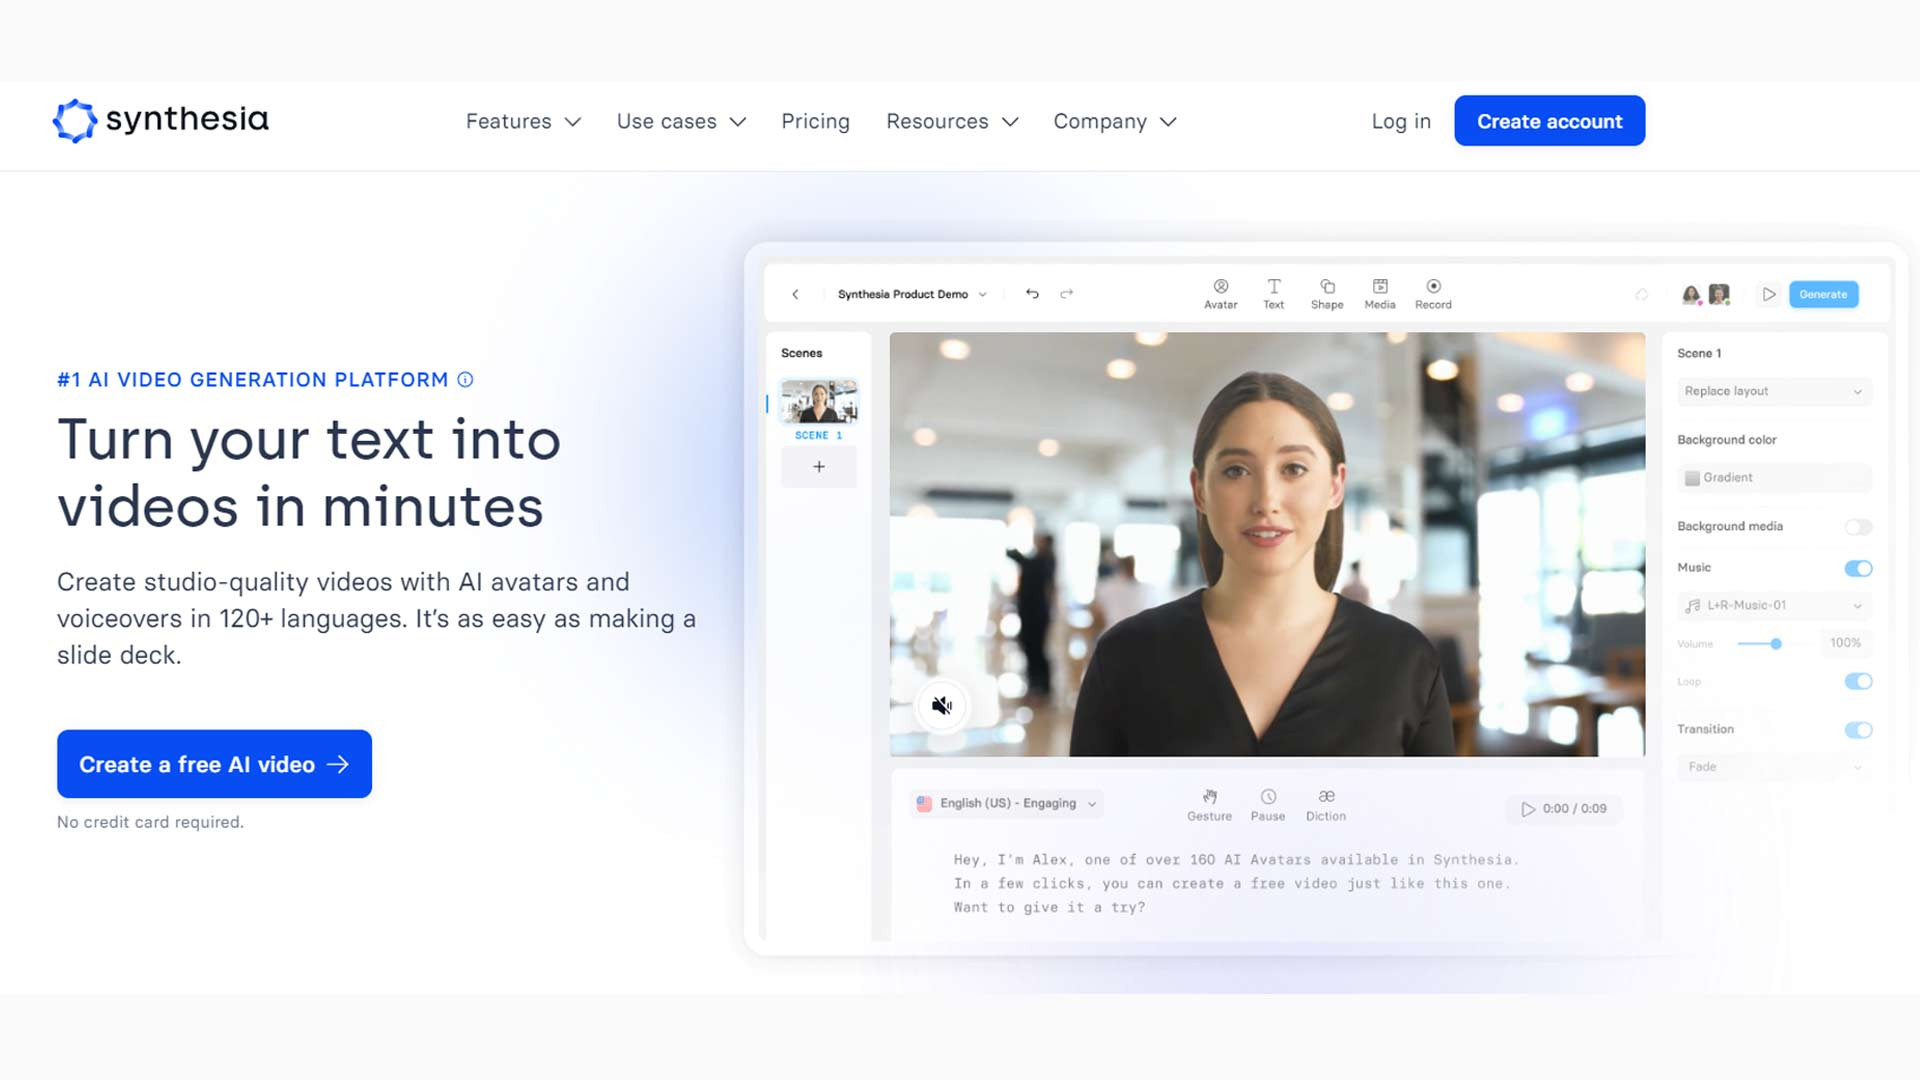This screenshot has width=1920, height=1080.
Task: Toggle the Music switch
Action: pos(1858,568)
